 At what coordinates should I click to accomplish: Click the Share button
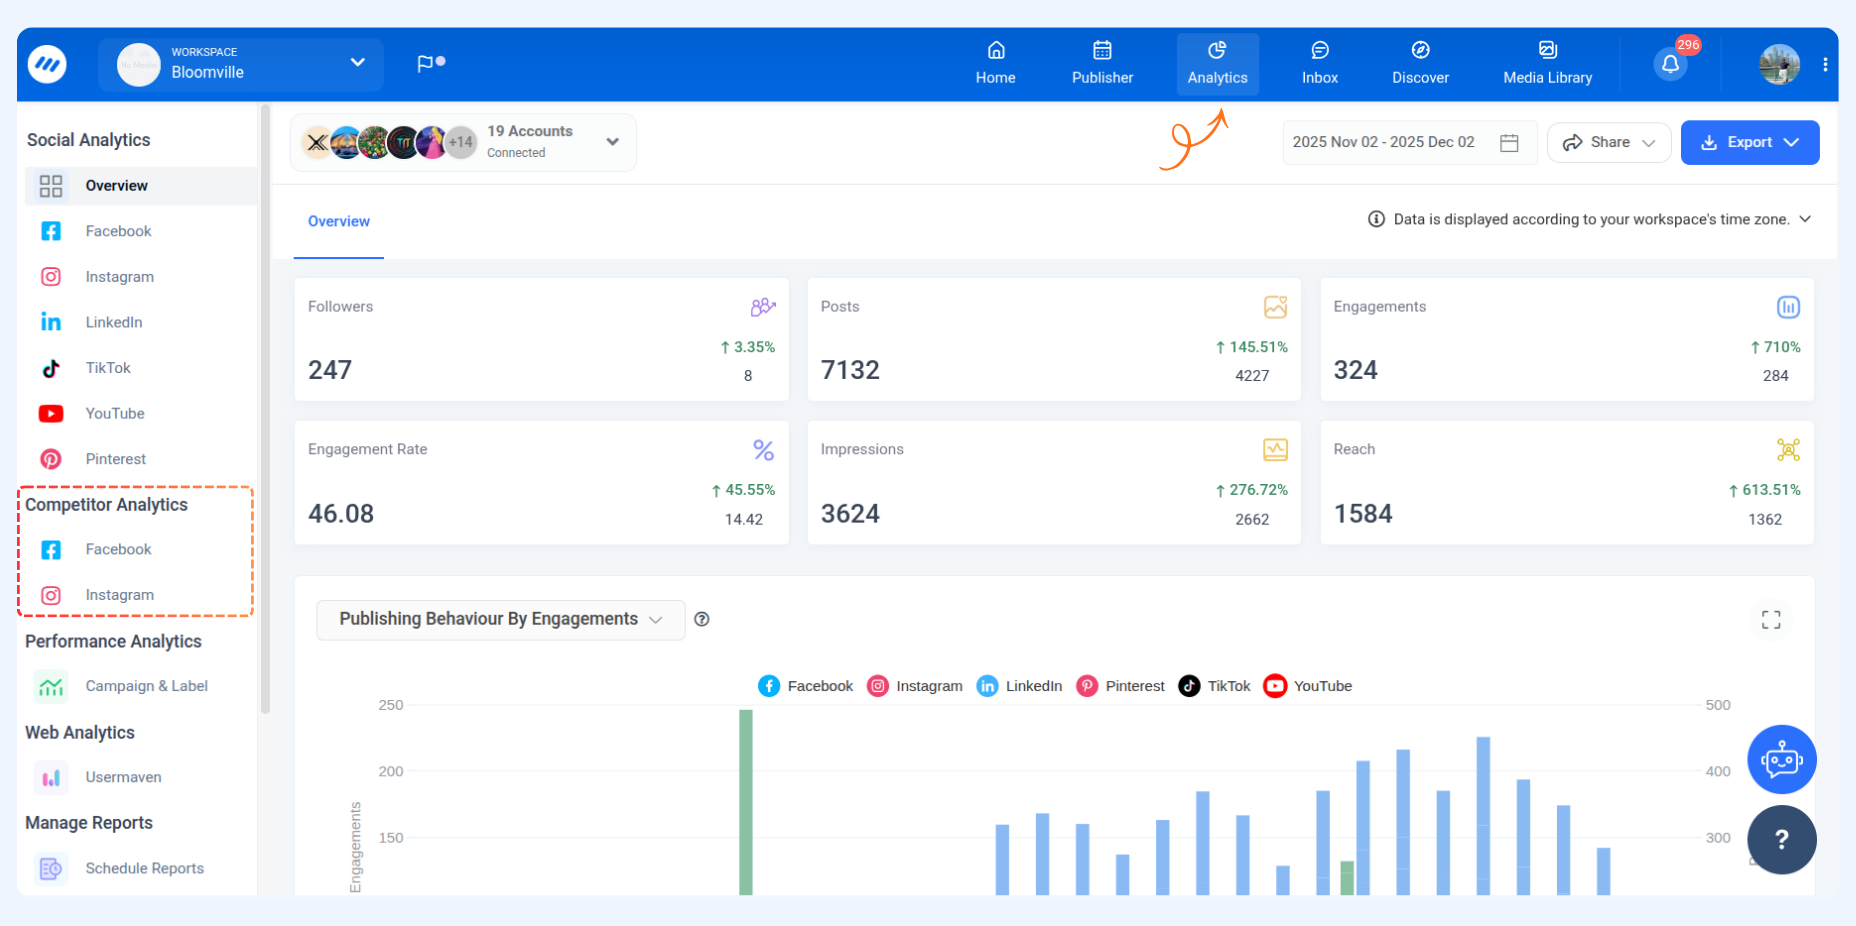[1608, 143]
